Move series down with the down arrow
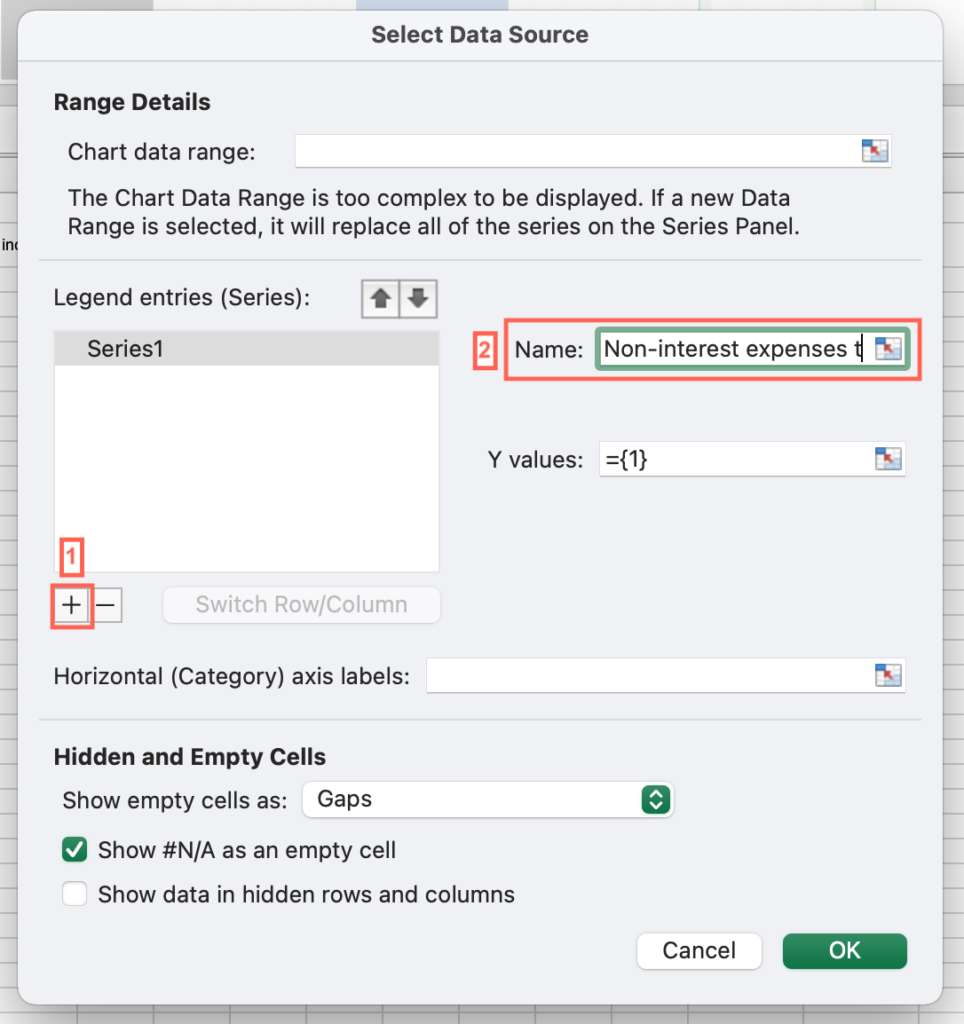The image size is (964, 1024). tap(418, 299)
